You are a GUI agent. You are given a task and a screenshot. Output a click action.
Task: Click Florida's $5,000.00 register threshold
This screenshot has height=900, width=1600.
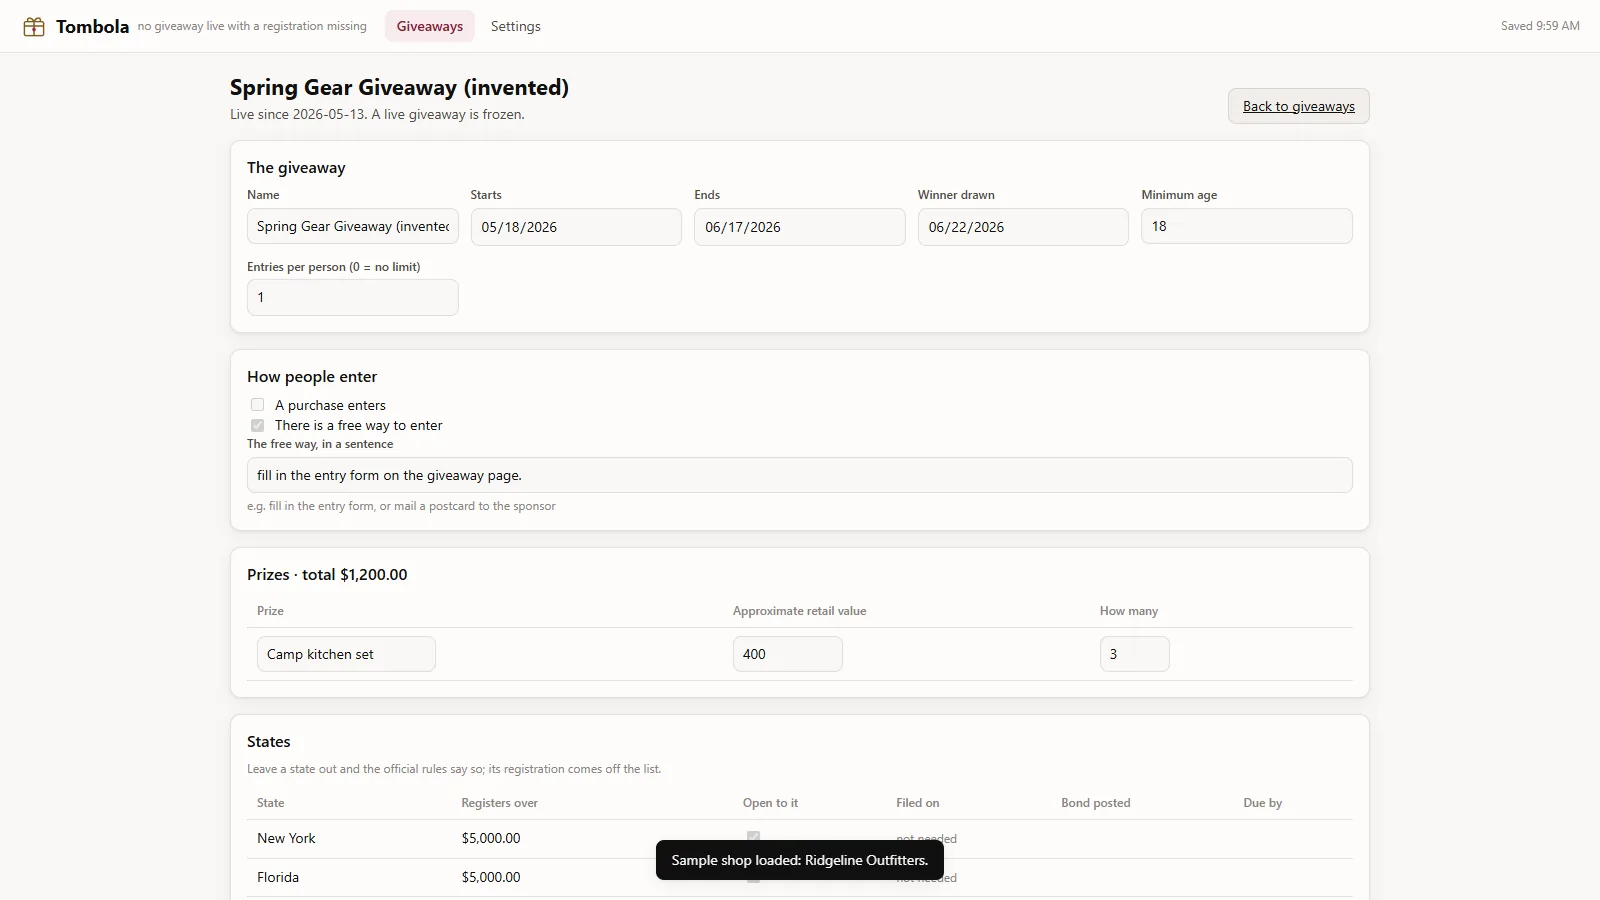(x=491, y=877)
